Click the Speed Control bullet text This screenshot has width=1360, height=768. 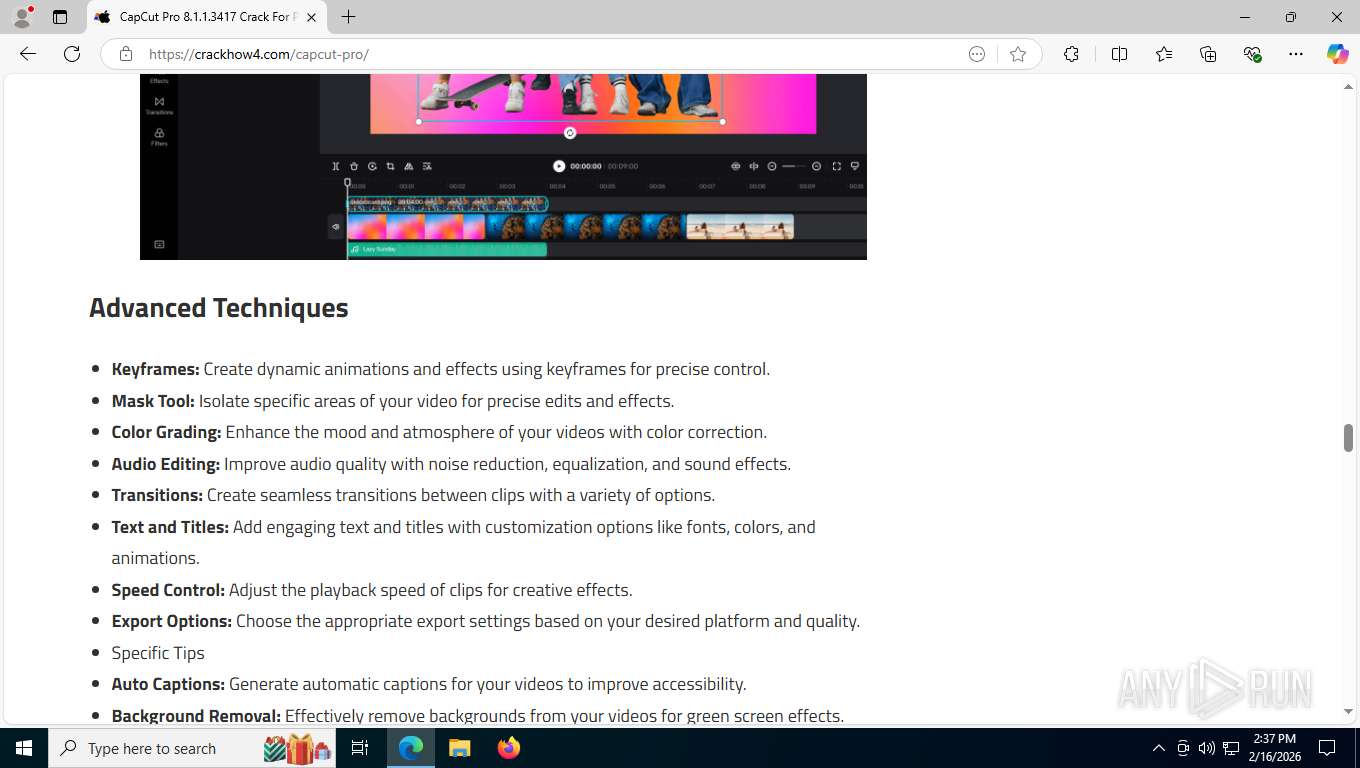coord(372,590)
